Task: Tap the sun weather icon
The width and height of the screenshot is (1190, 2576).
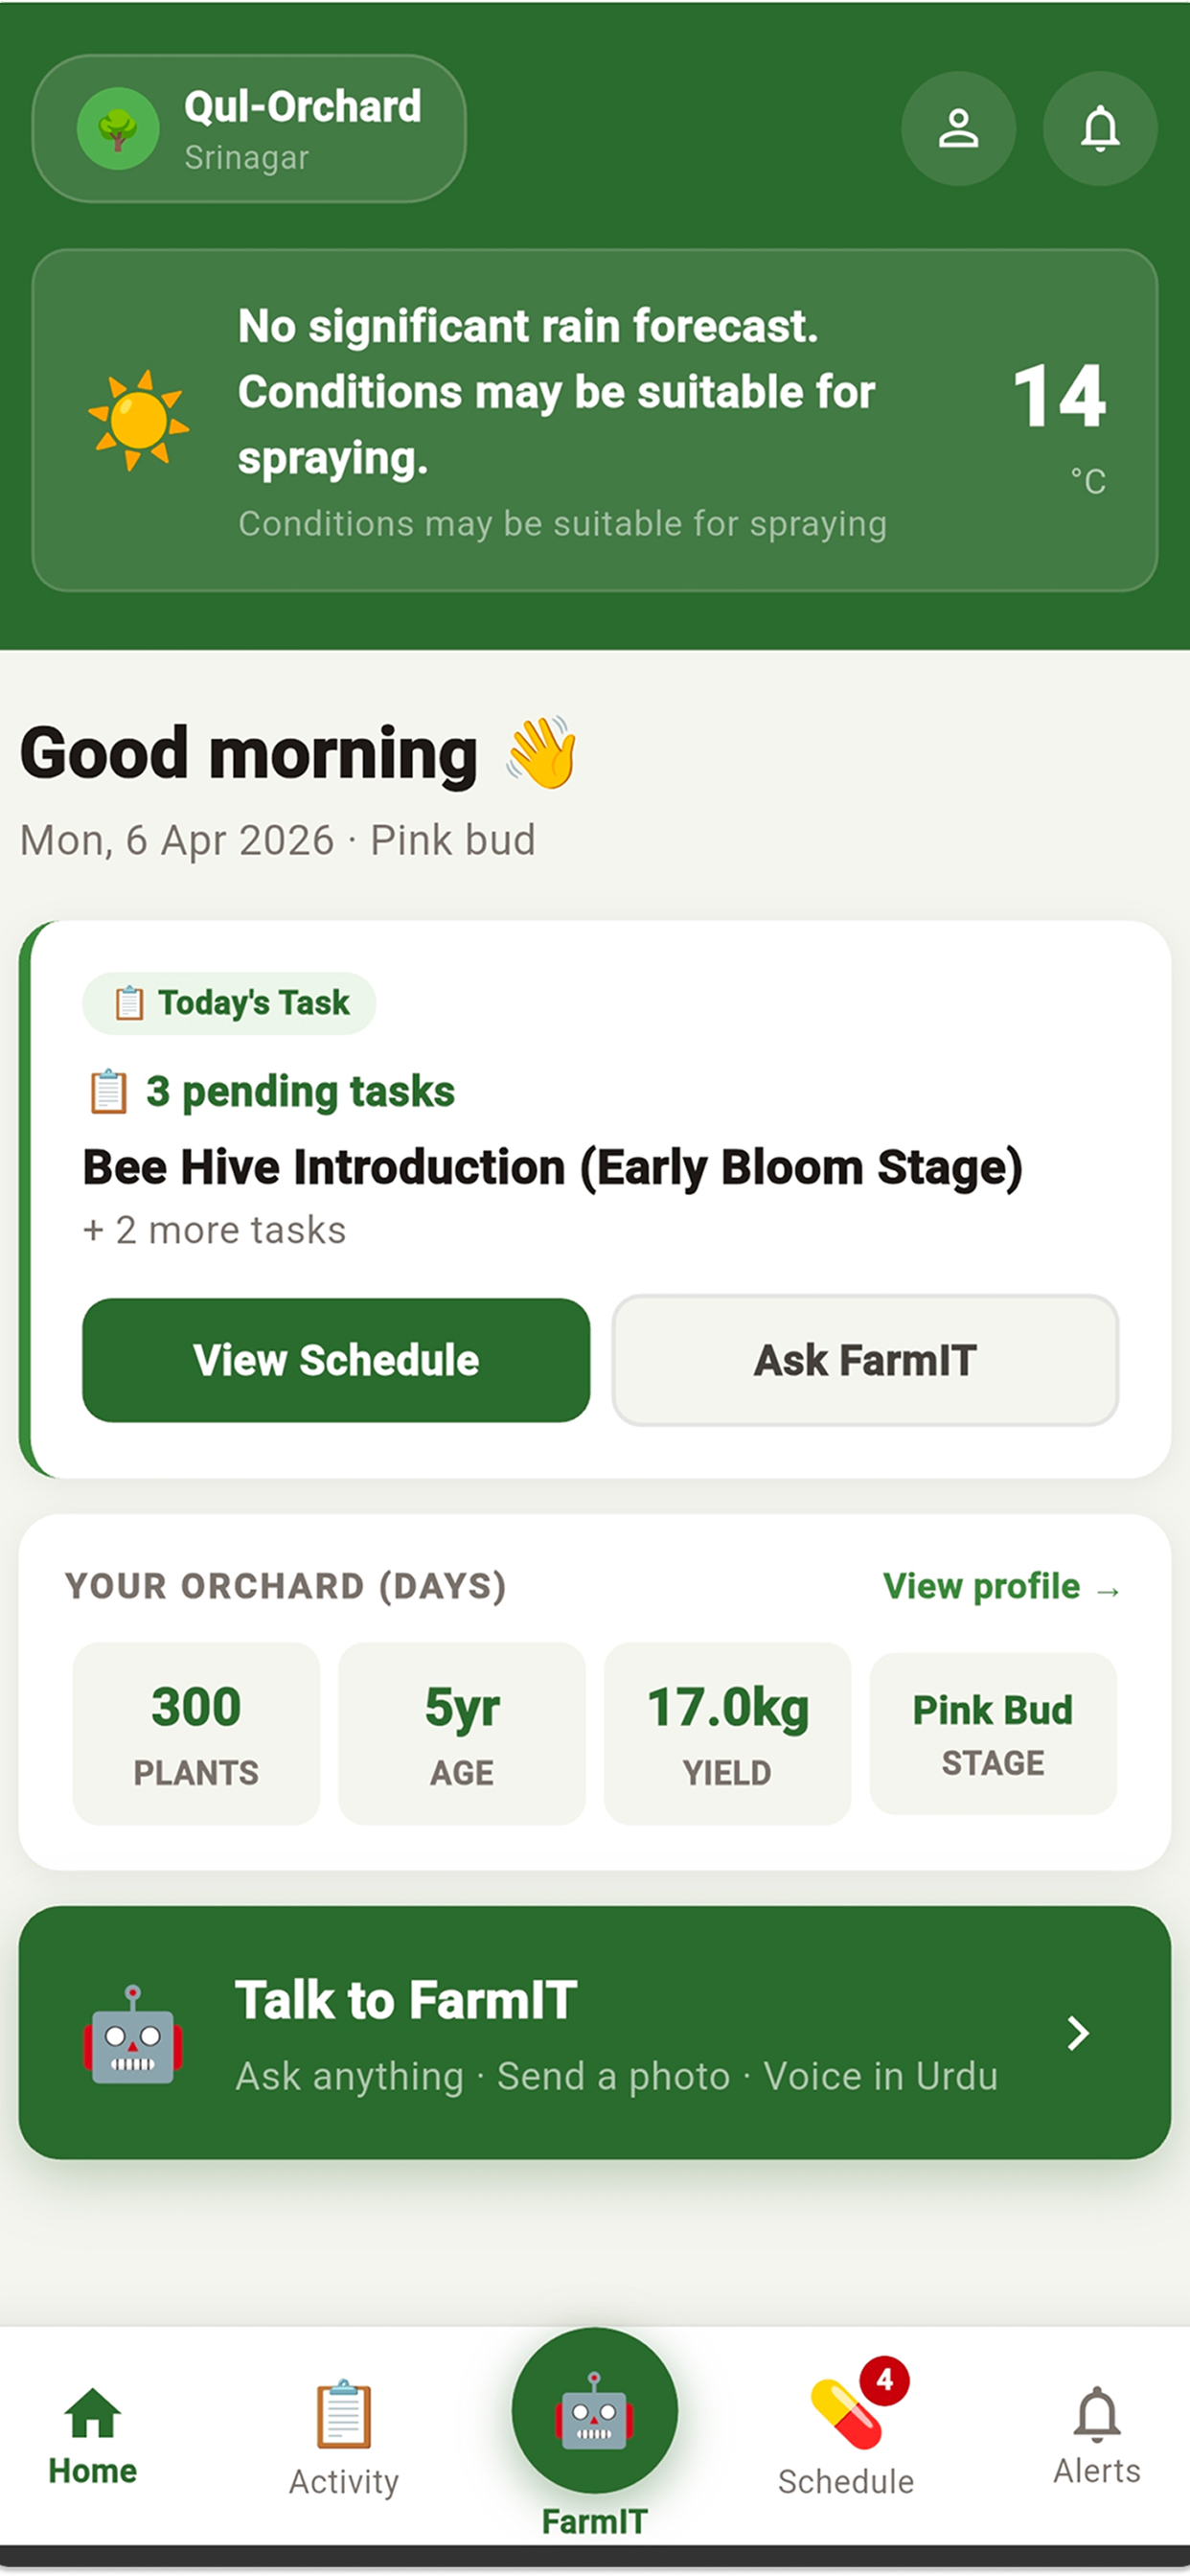Action: click(138, 420)
